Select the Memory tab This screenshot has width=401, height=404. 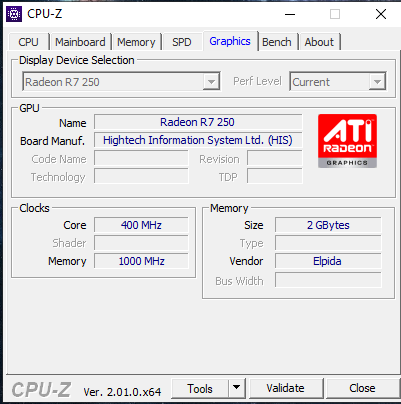tap(136, 42)
